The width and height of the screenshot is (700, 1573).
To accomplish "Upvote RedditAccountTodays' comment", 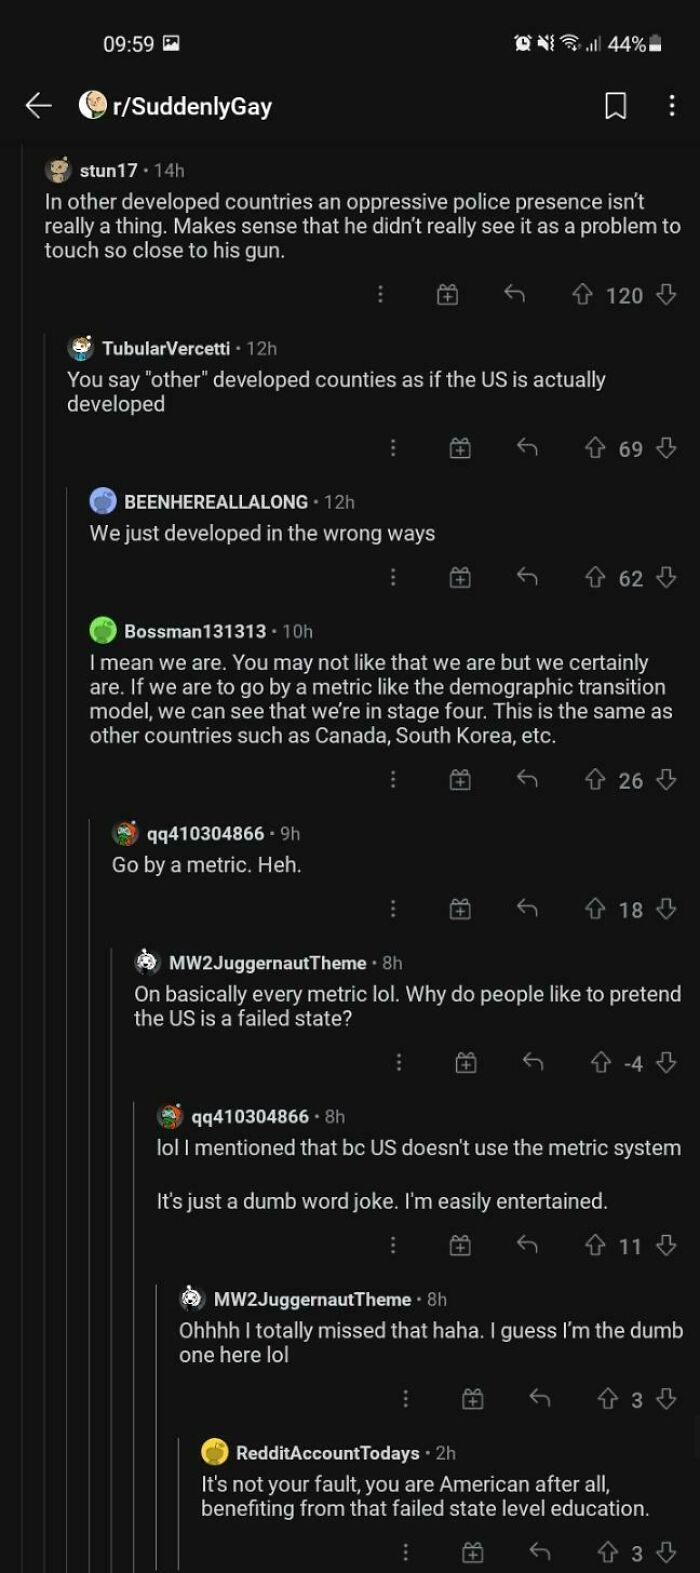I will coord(607,1552).
